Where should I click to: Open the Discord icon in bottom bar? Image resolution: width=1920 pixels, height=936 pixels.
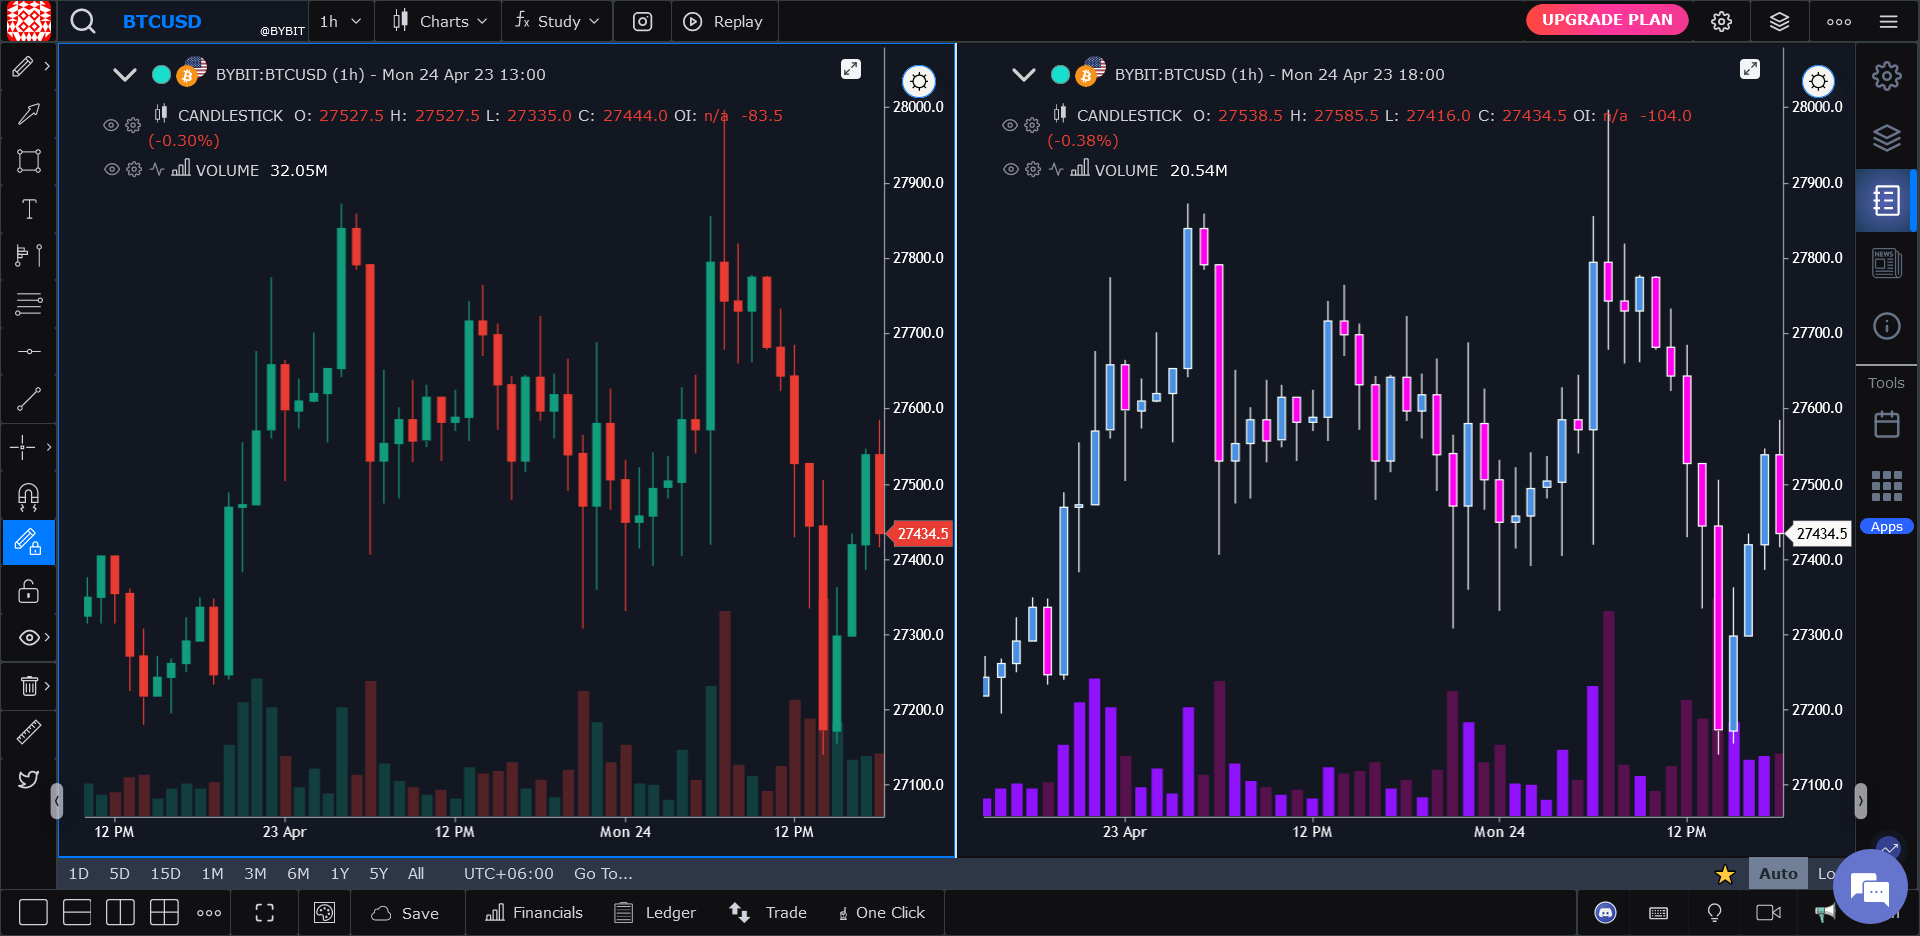(1605, 913)
